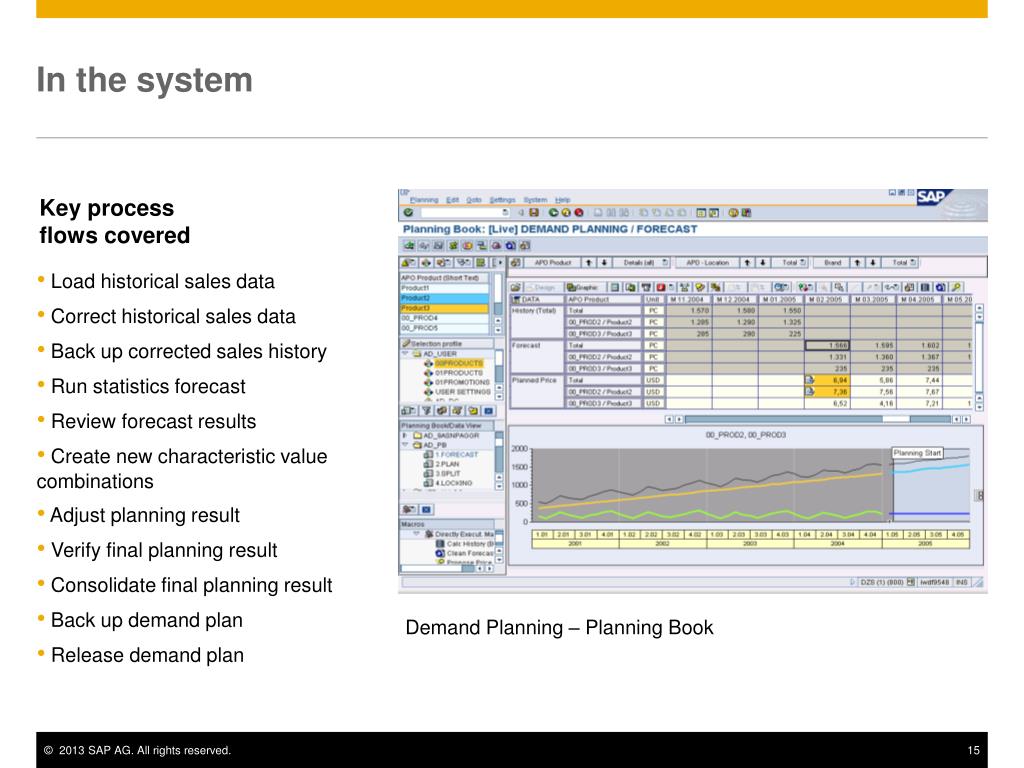Open the Settings menu

(x=503, y=200)
